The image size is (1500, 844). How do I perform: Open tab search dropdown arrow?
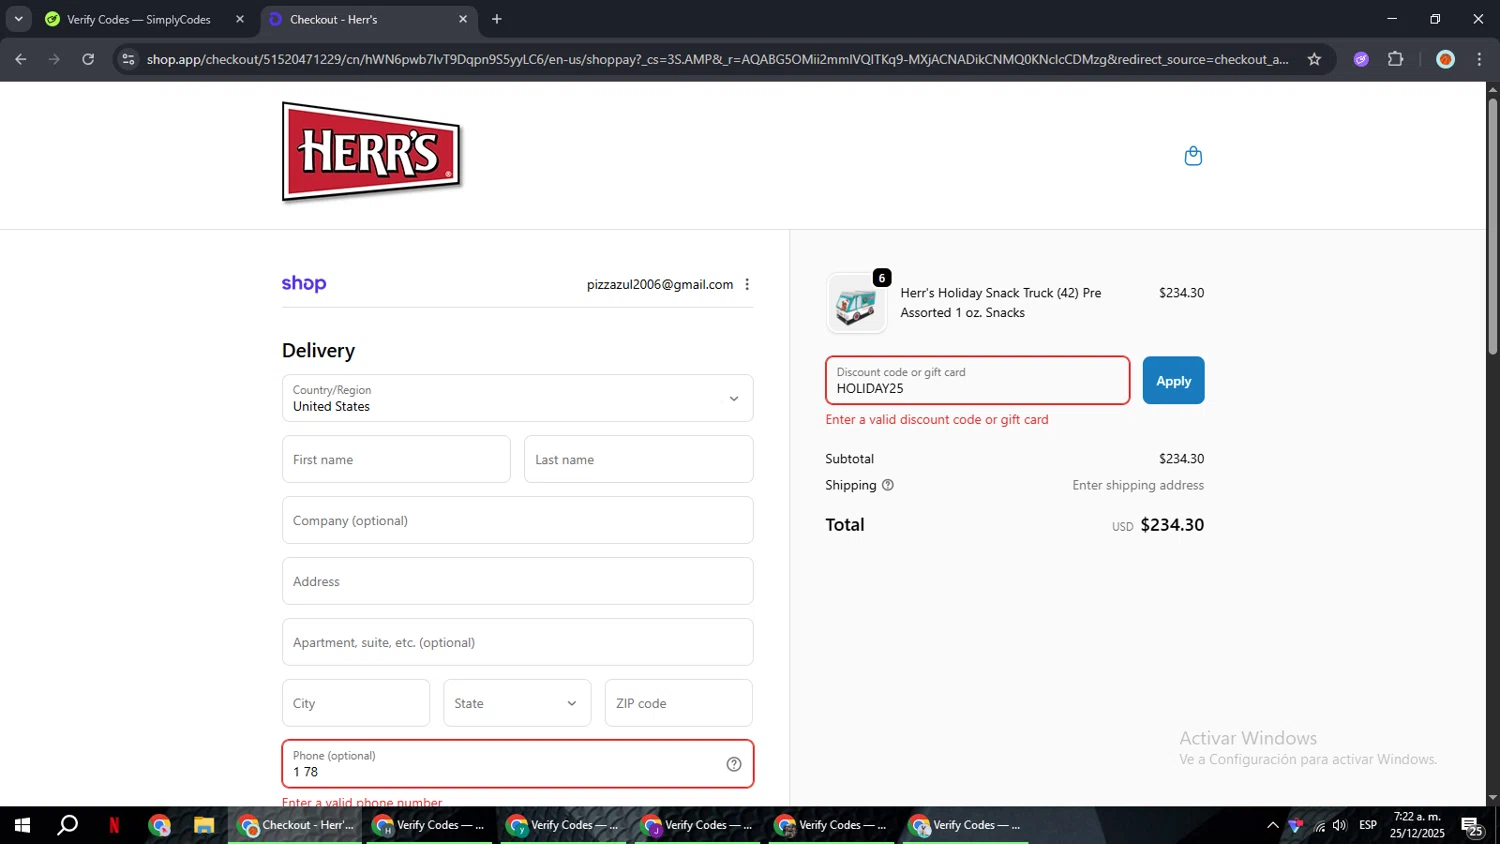(18, 19)
